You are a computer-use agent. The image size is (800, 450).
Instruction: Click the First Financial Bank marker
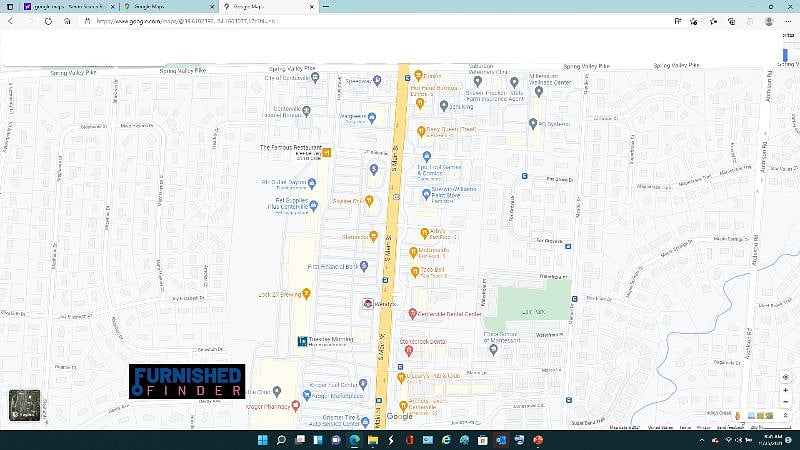[364, 266]
